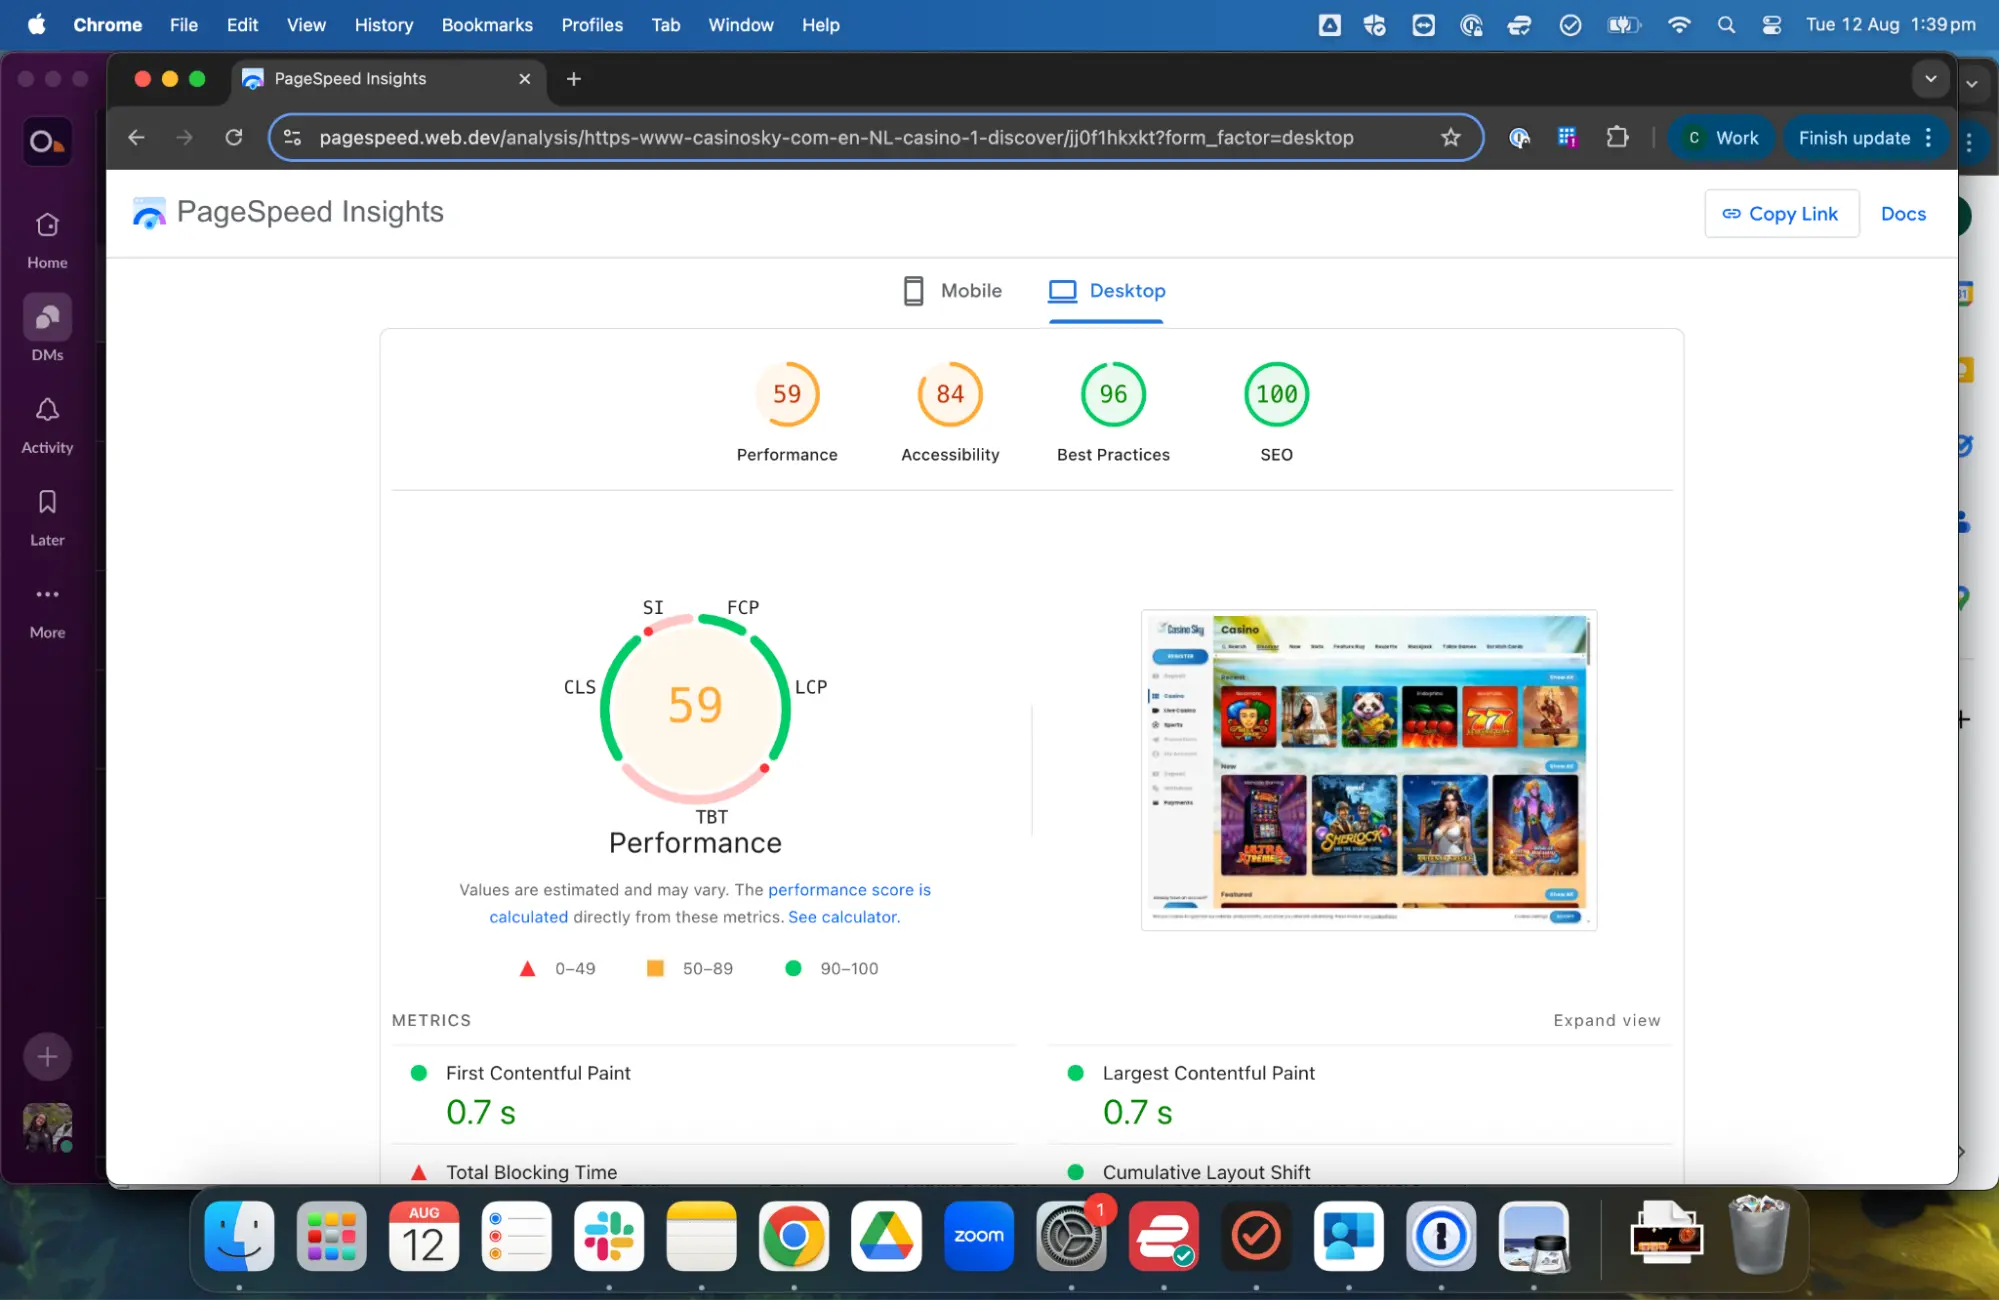Click the casino page screenshot thumbnail
1999x1301 pixels.
coord(1368,770)
